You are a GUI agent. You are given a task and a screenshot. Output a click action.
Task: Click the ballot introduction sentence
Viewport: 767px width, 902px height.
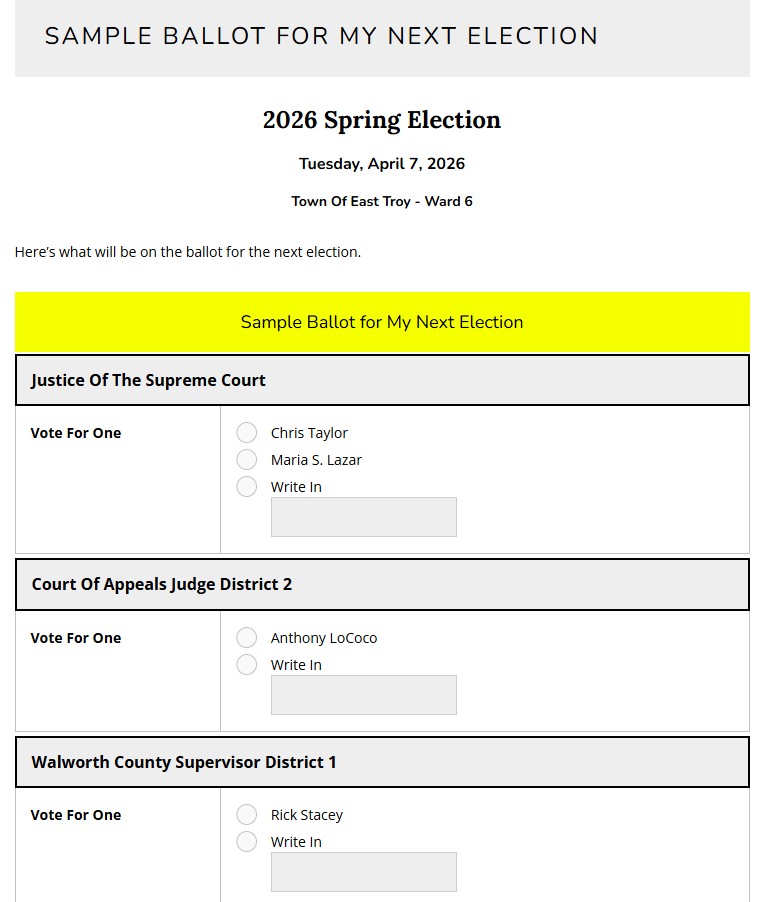[188, 252]
